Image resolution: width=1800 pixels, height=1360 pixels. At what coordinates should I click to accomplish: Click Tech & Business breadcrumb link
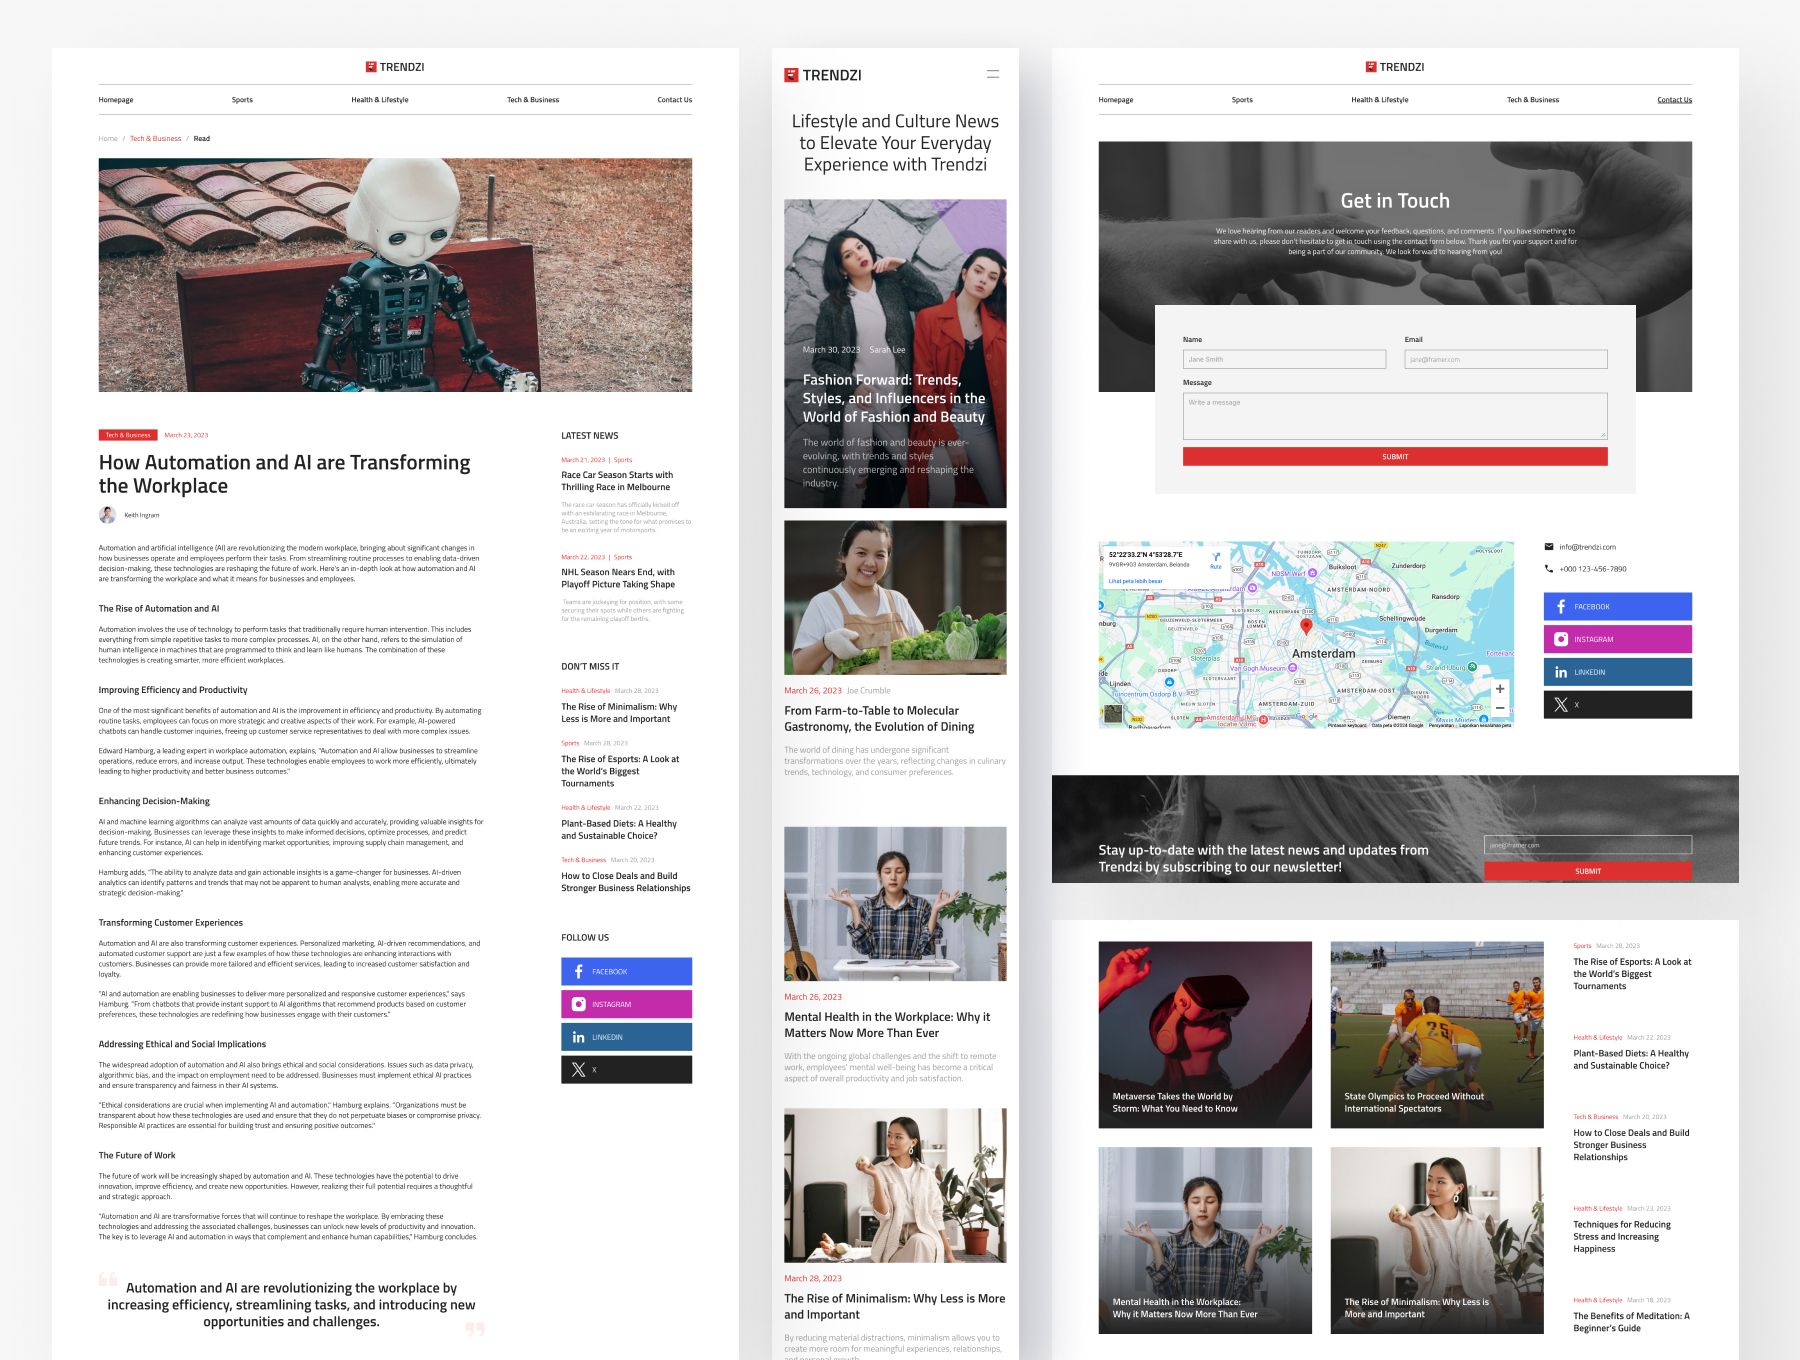click(x=156, y=139)
